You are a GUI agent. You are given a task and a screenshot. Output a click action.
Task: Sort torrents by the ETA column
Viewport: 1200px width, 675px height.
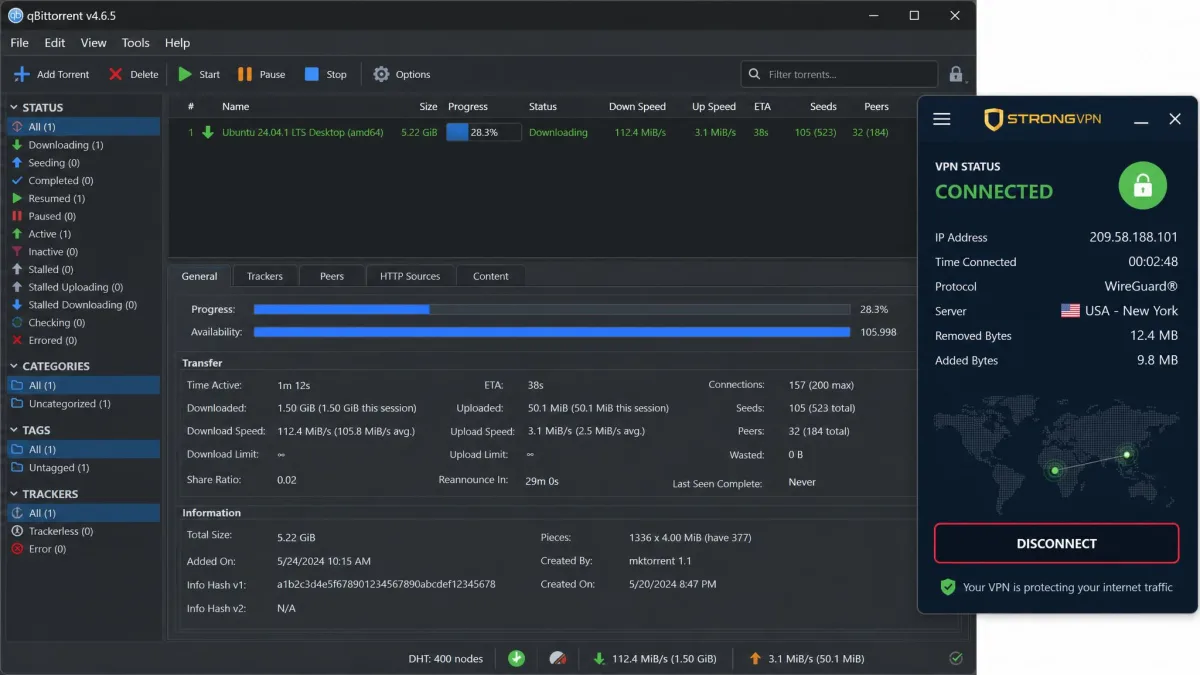pos(762,106)
